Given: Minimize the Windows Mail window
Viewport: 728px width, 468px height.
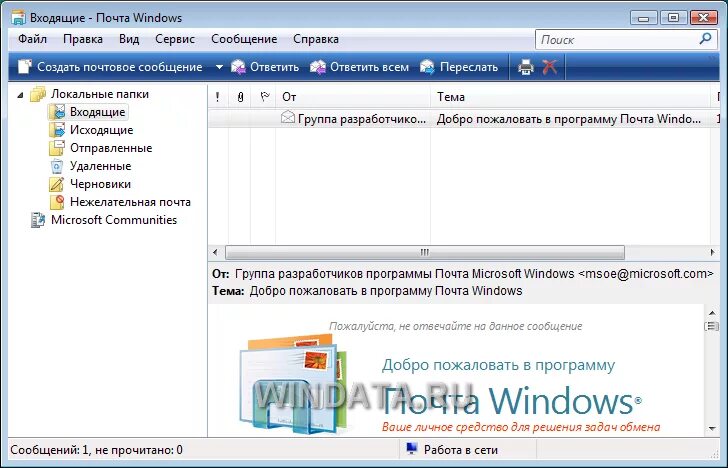Looking at the screenshot, I should [644, 18].
